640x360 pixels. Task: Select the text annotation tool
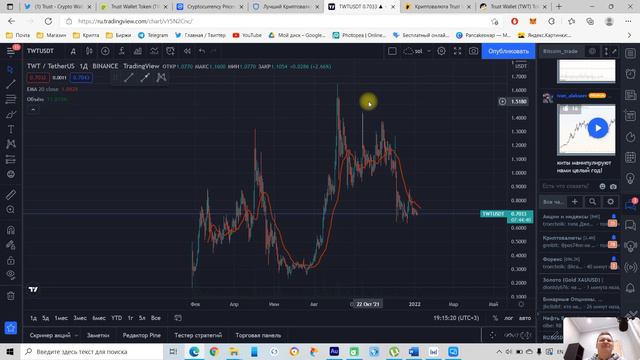tap(11, 129)
